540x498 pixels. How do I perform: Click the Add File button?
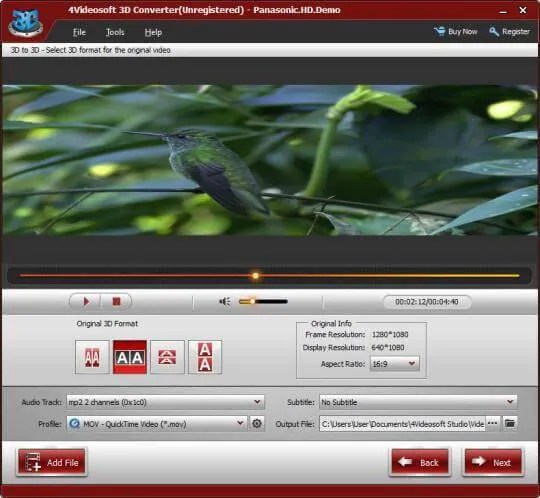[x=51, y=462]
